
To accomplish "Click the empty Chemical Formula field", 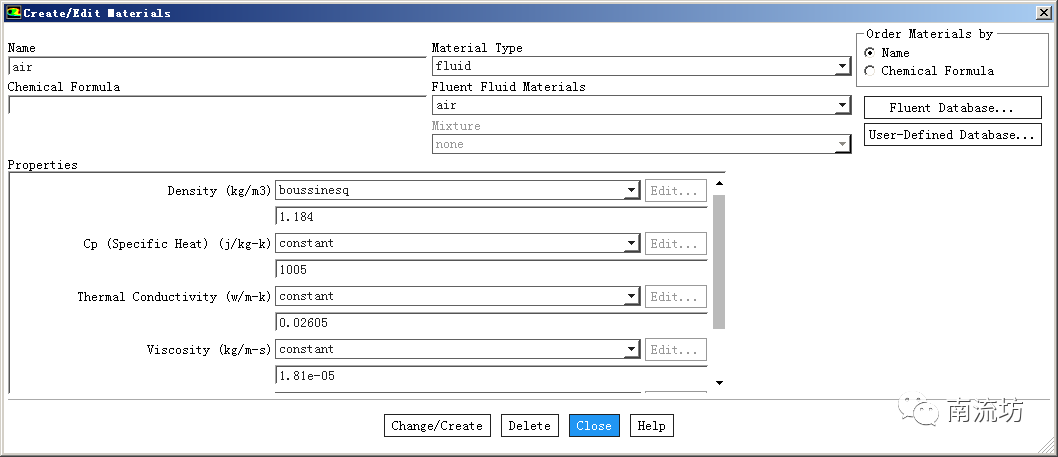I will tap(216, 105).
